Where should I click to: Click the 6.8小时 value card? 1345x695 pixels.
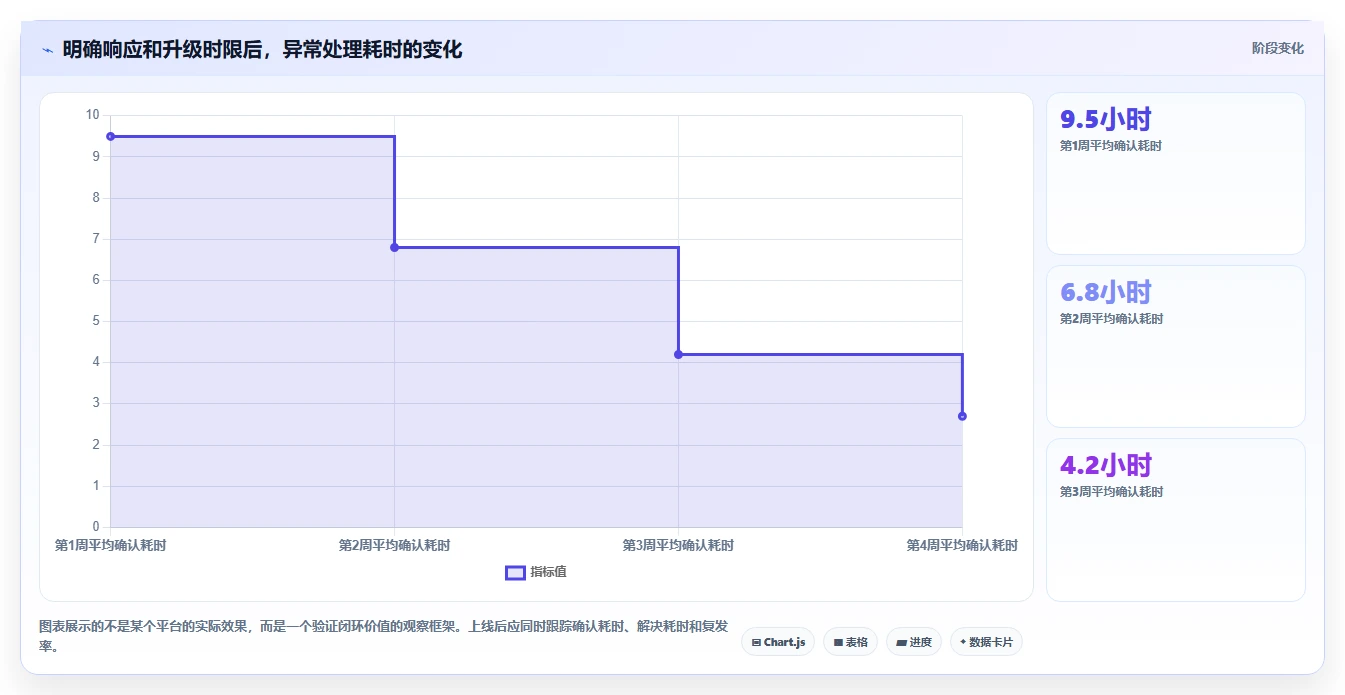[1176, 347]
